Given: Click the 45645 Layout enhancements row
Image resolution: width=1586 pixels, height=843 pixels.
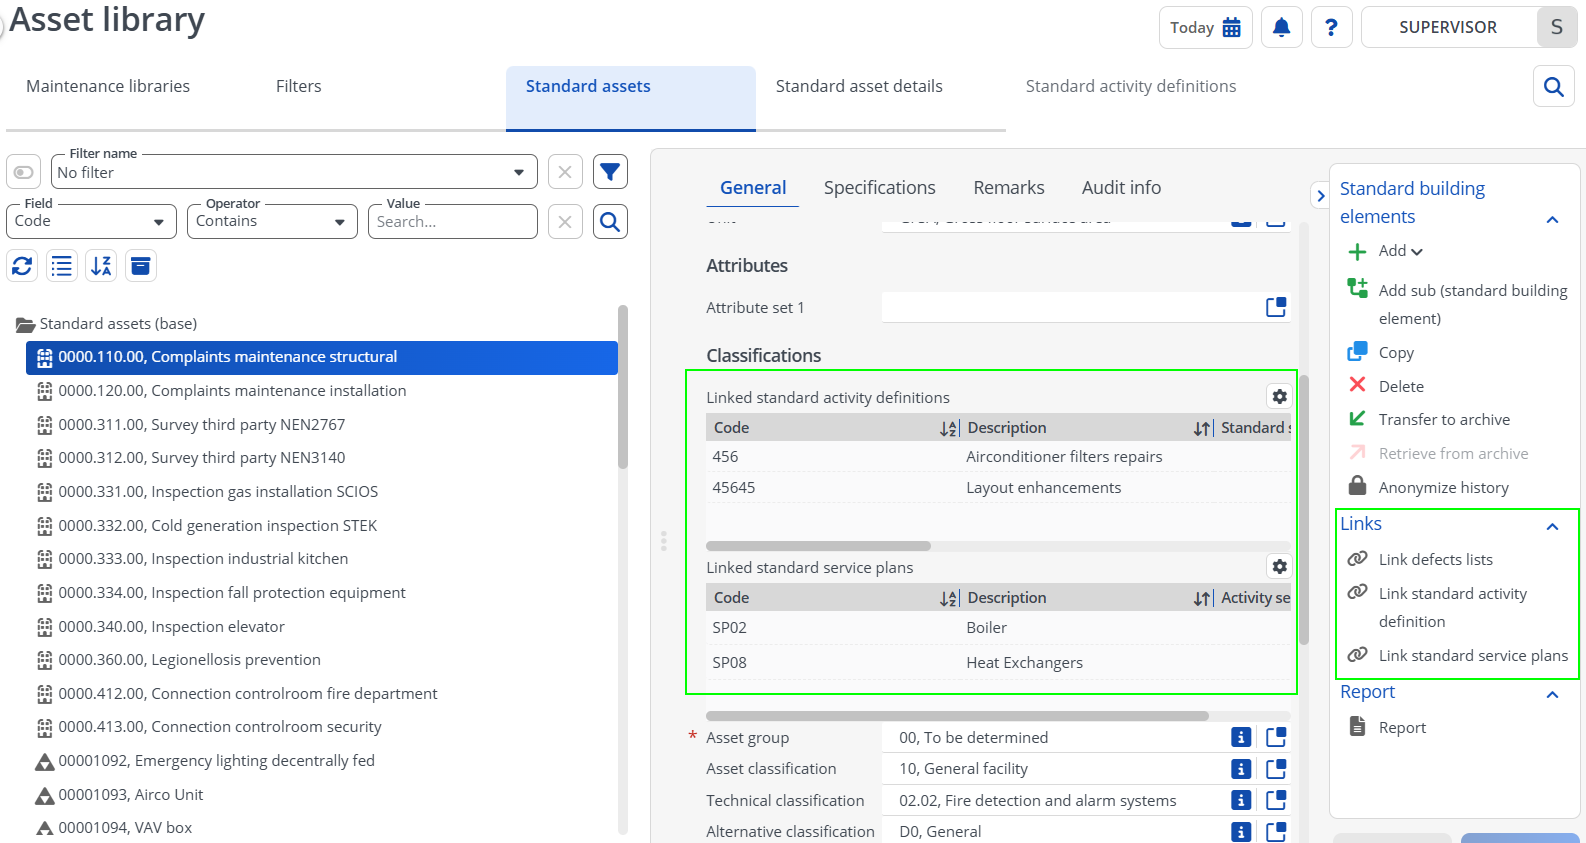Looking at the screenshot, I should (x=998, y=488).
